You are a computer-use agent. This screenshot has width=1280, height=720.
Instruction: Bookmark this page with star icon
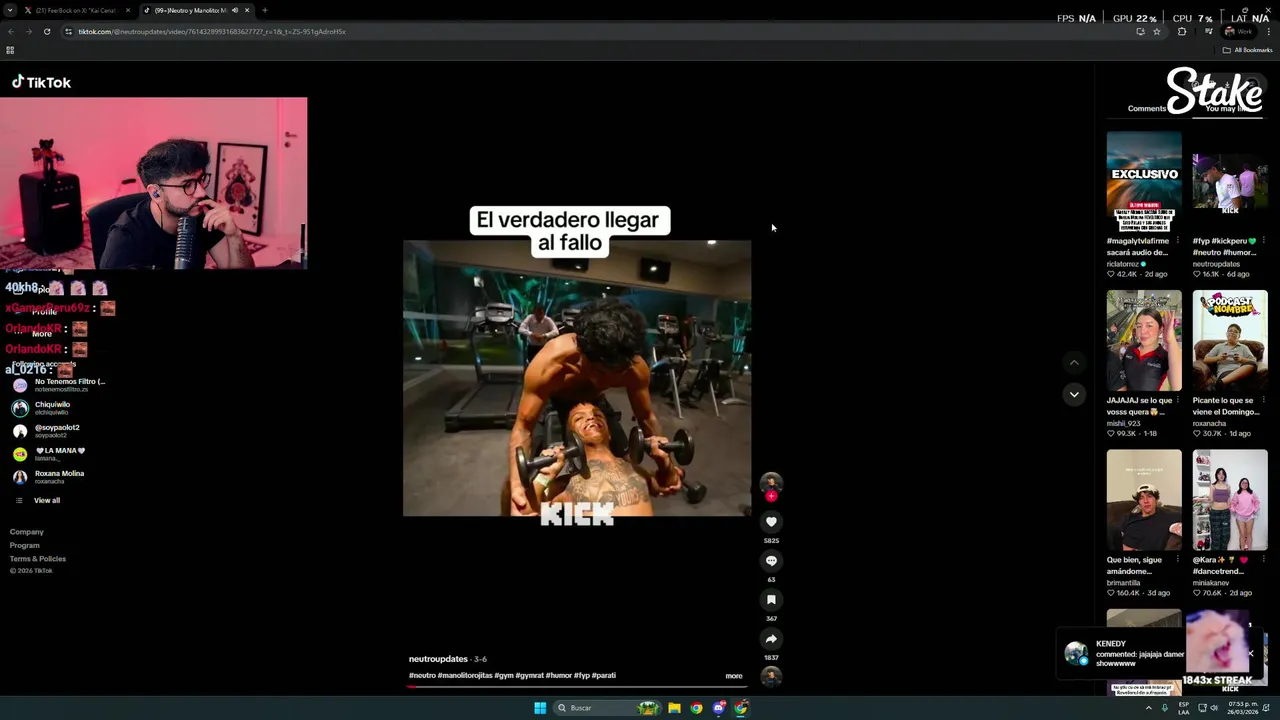click(x=1157, y=31)
